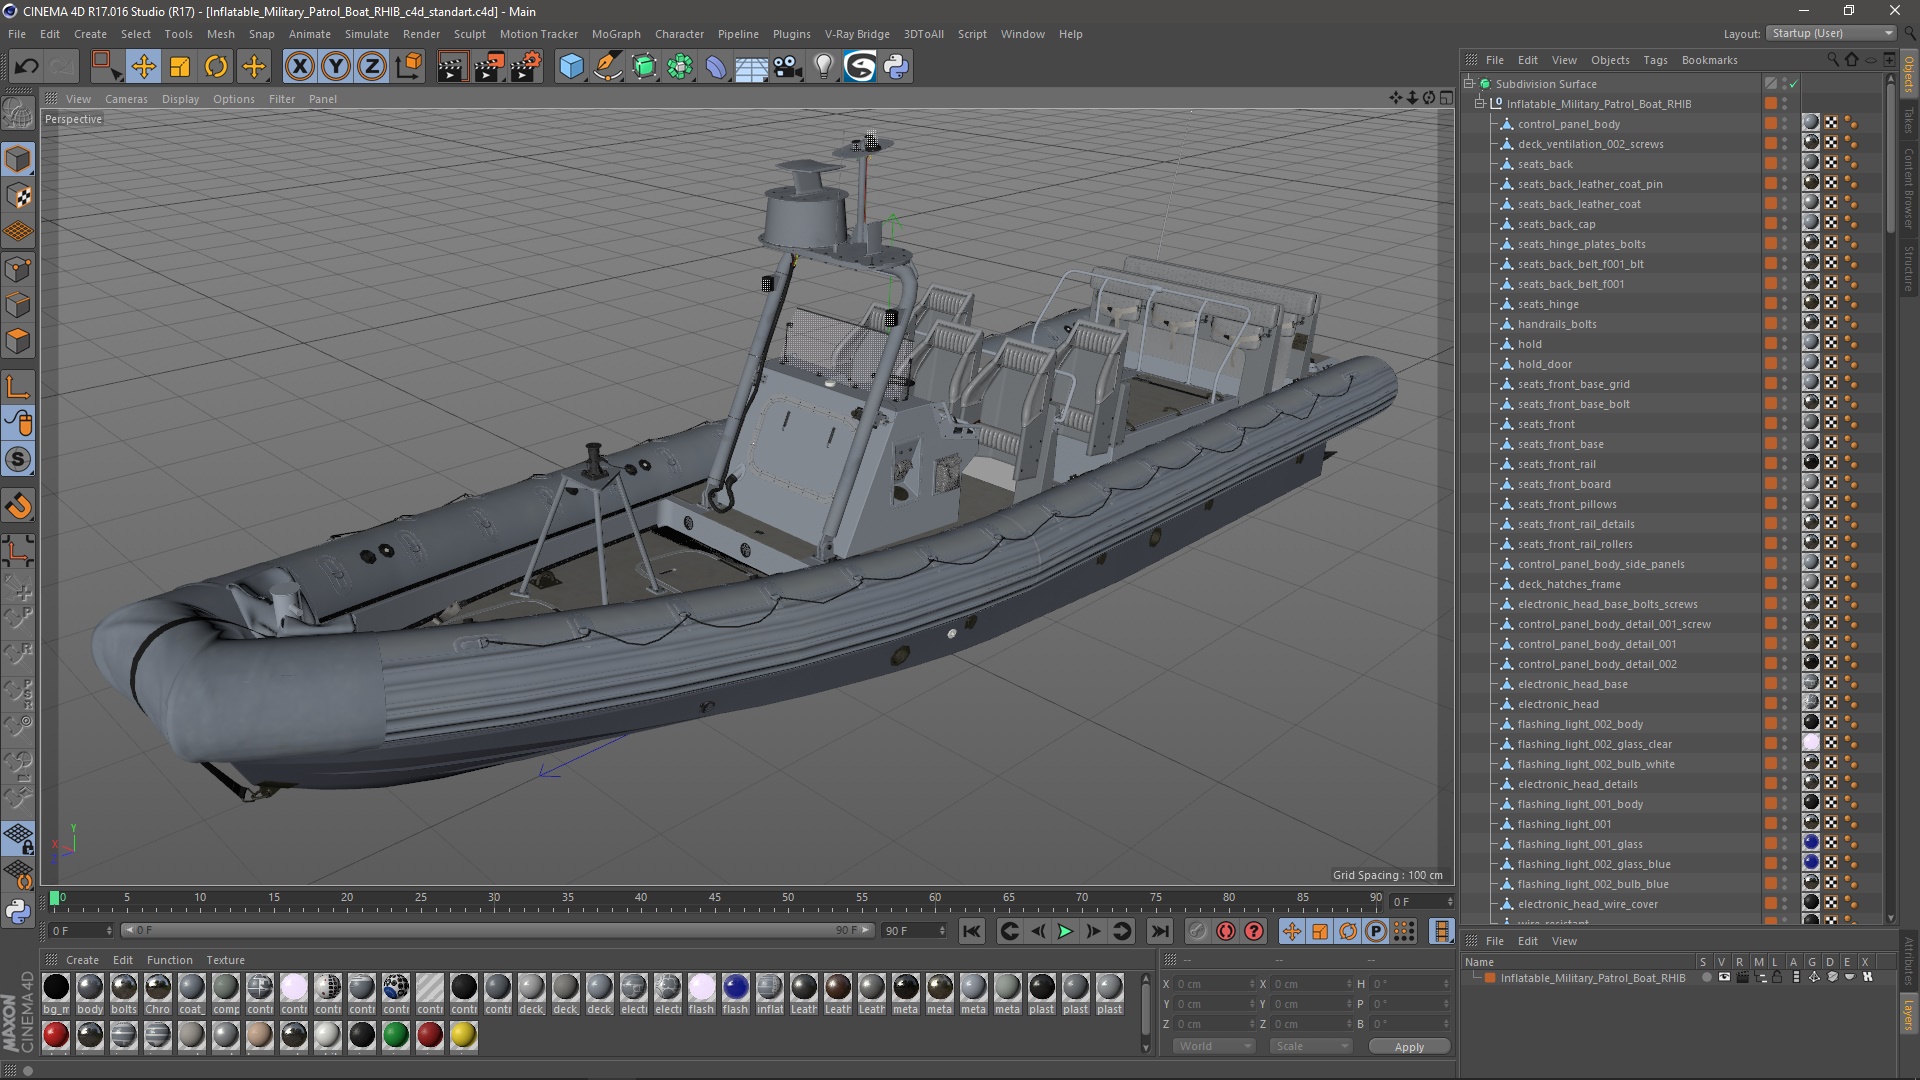Toggle Subdivision Surface enable checkmark
This screenshot has width=1920, height=1080.
click(1793, 84)
